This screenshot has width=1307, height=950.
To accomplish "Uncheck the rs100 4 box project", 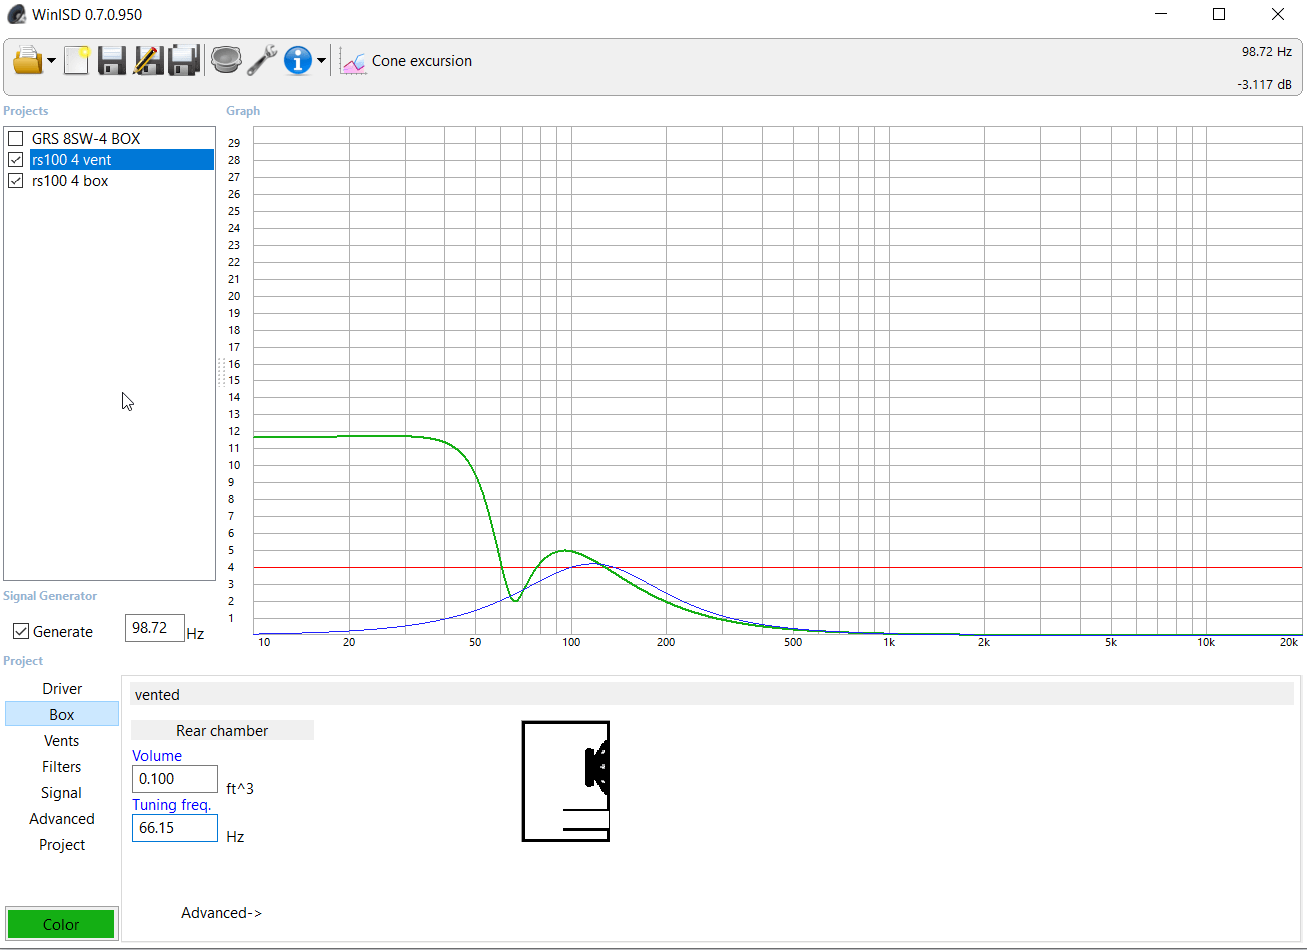I will [16, 181].
